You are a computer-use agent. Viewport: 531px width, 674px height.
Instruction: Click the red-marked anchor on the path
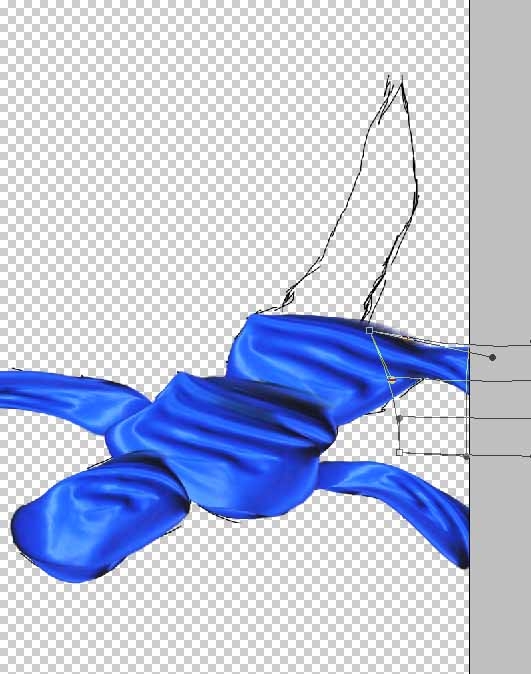pyautogui.click(x=392, y=380)
